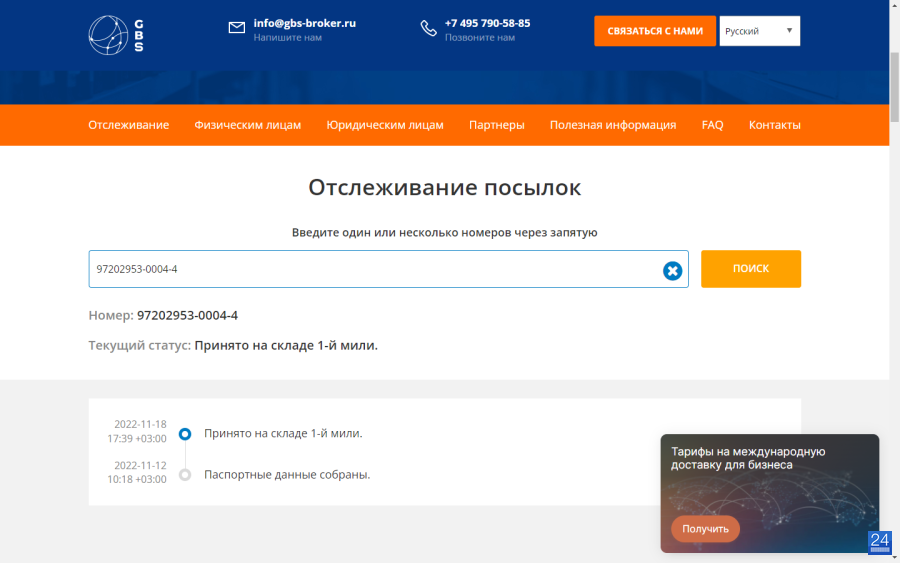This screenshot has height=563, width=900.
Task: Click the ПОИСК search button
Action: click(x=751, y=269)
